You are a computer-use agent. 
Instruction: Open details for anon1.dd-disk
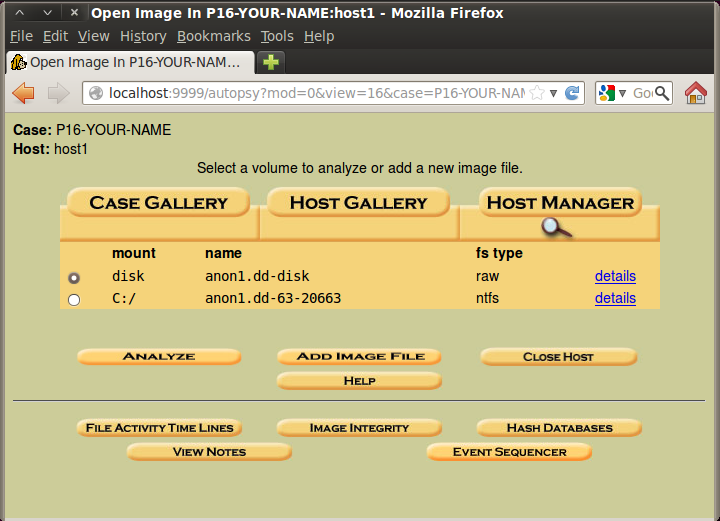pyautogui.click(x=615, y=276)
